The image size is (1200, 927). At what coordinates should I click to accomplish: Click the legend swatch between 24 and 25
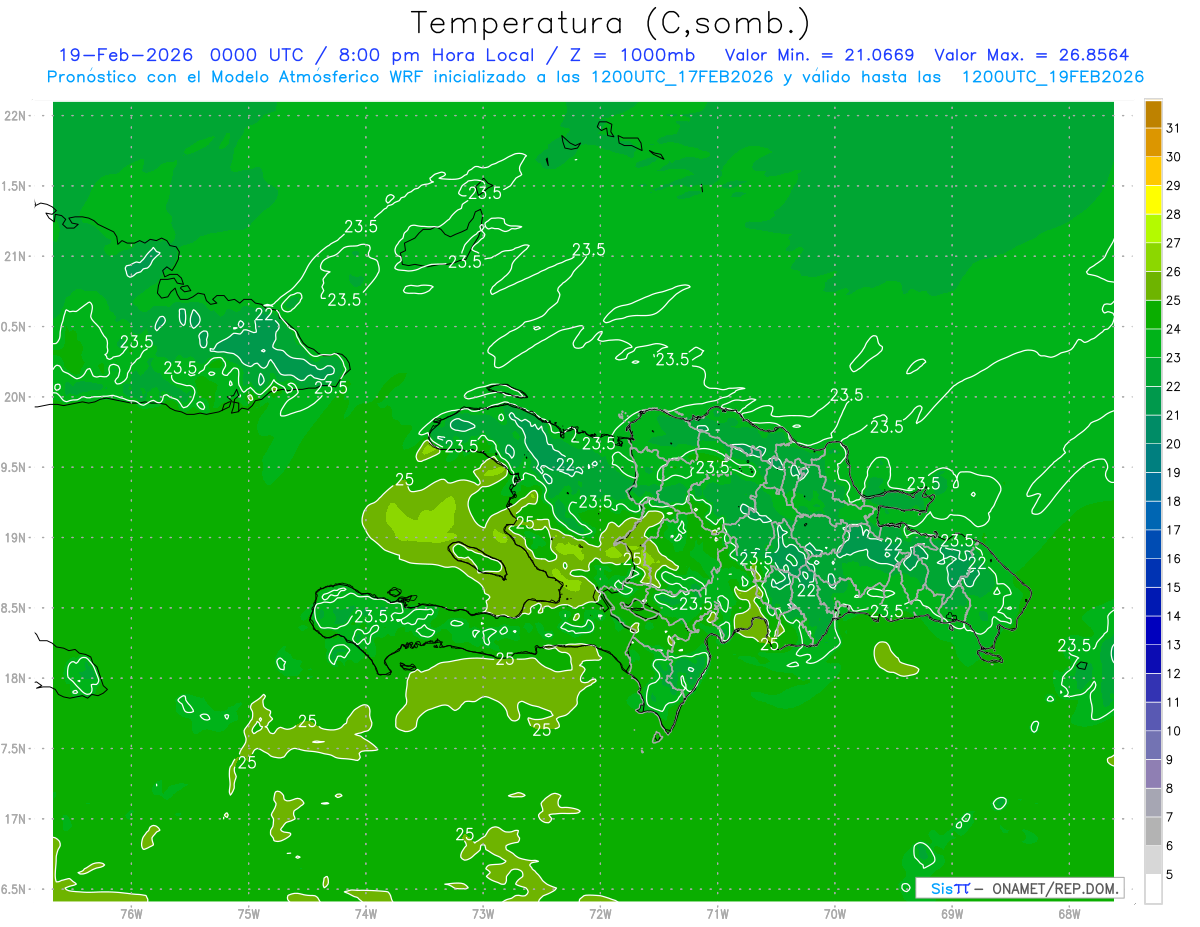pos(1153,315)
